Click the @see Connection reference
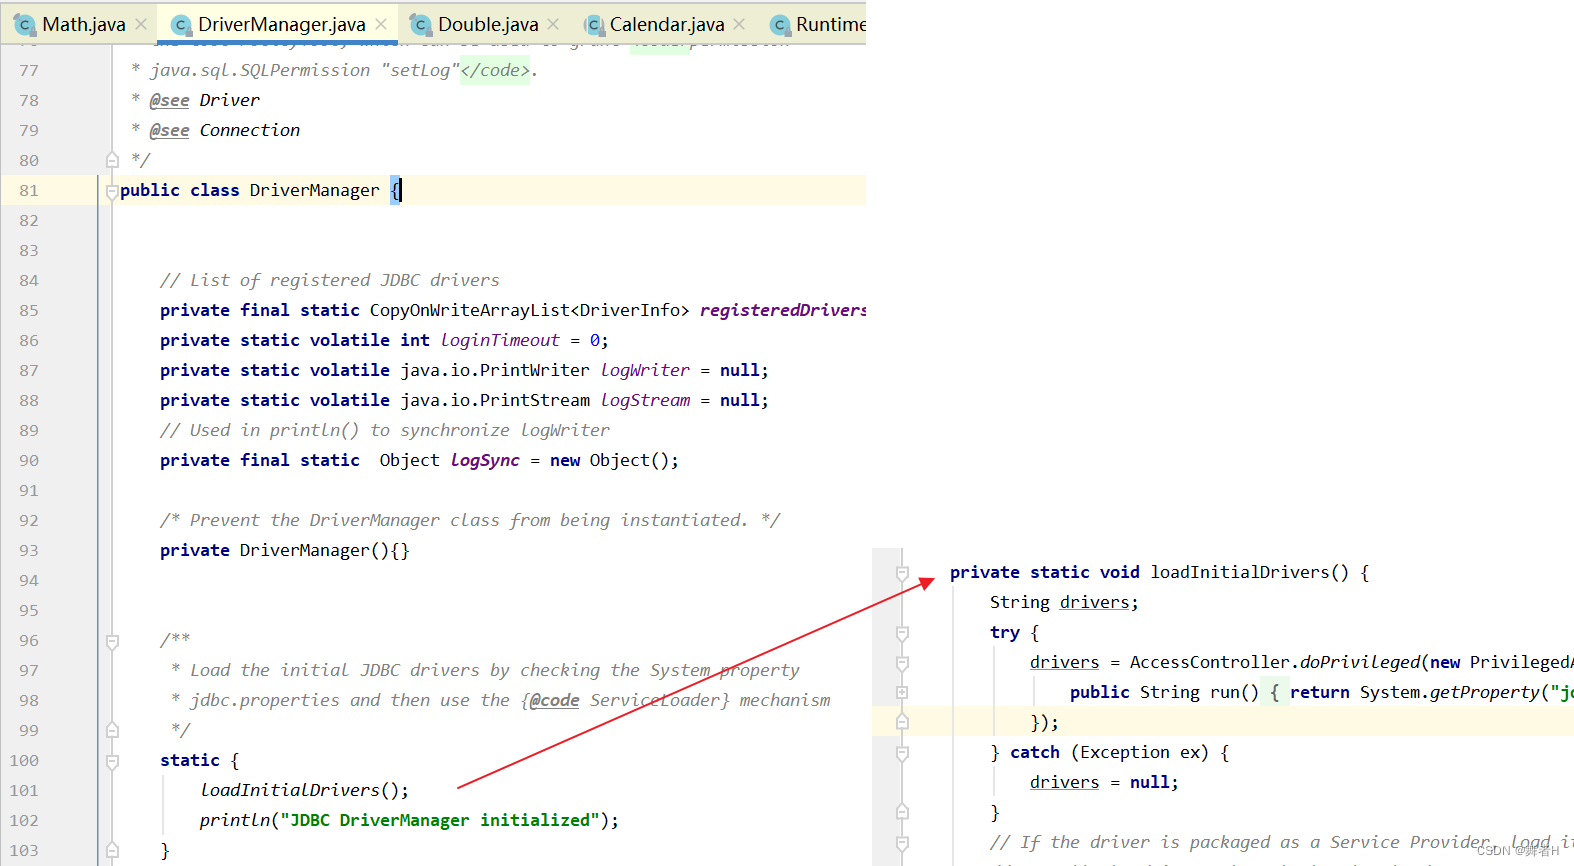Screen dimensions: 1574x866 click(225, 130)
